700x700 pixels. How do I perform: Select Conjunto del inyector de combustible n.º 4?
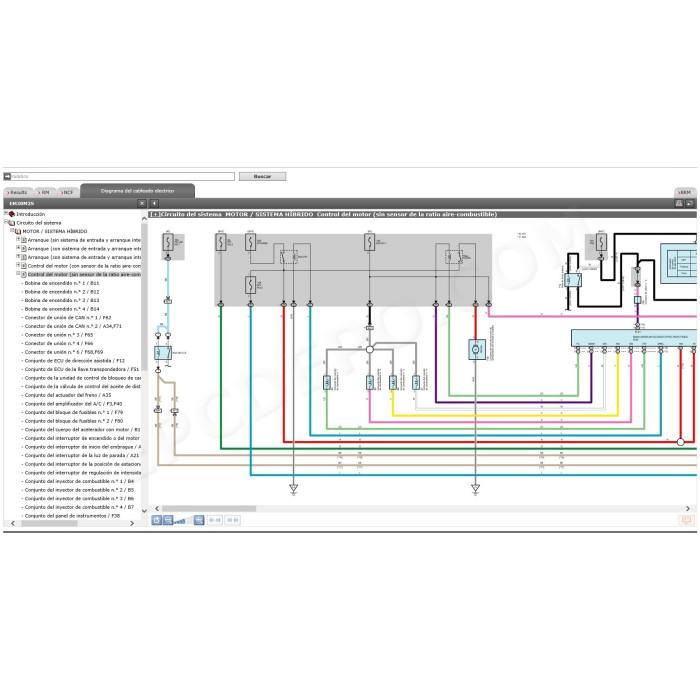(x=79, y=508)
